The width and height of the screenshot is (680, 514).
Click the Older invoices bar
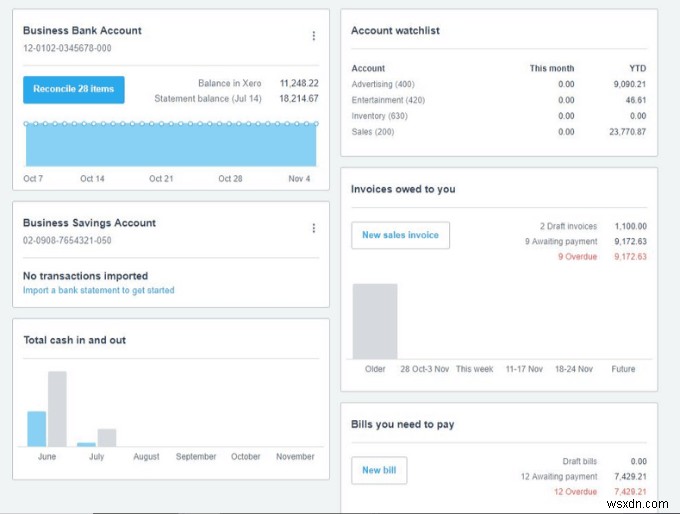click(375, 320)
